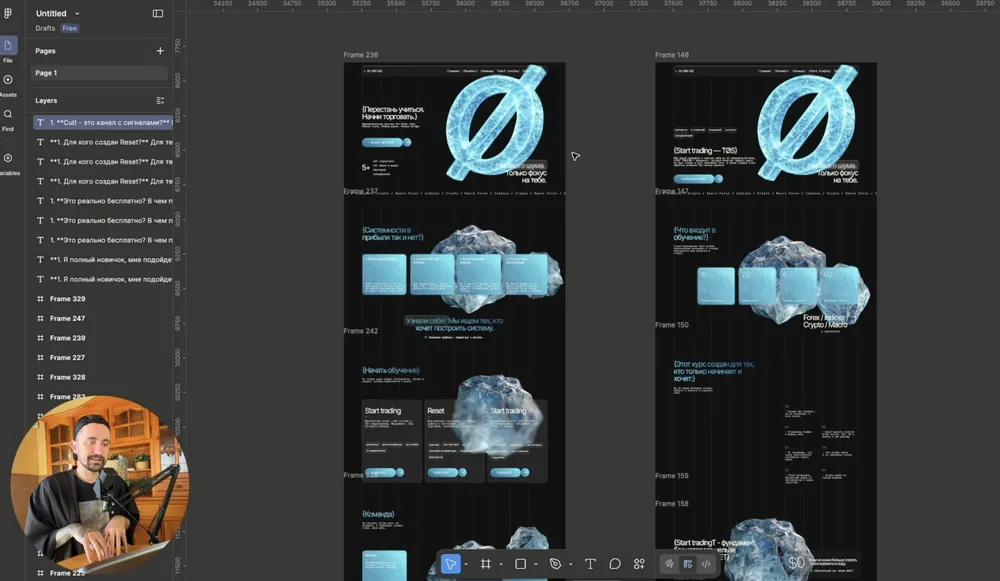
Task: Select Page 1 in Pages list
Action: pyautogui.click(x=99, y=73)
